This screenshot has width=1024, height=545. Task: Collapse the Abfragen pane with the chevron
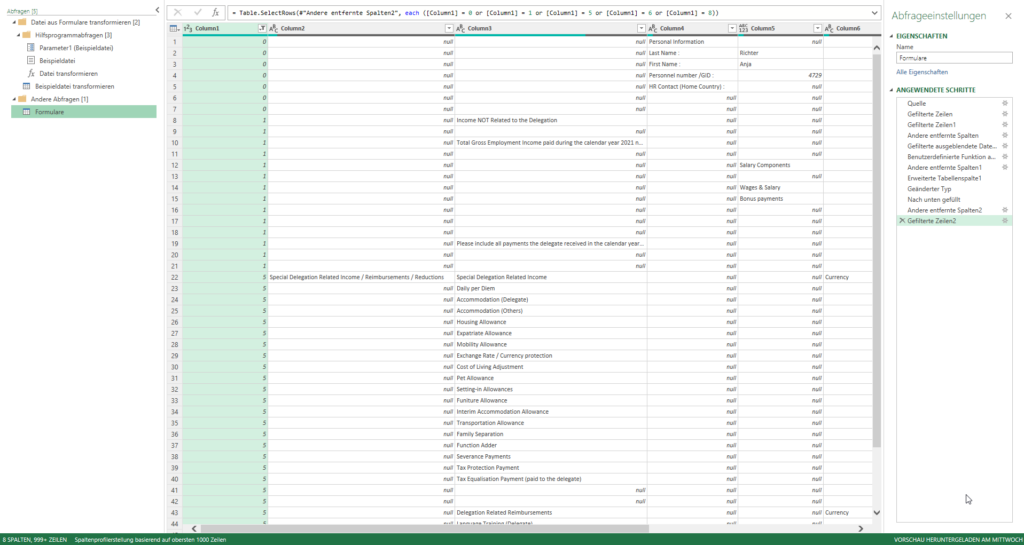point(157,9)
